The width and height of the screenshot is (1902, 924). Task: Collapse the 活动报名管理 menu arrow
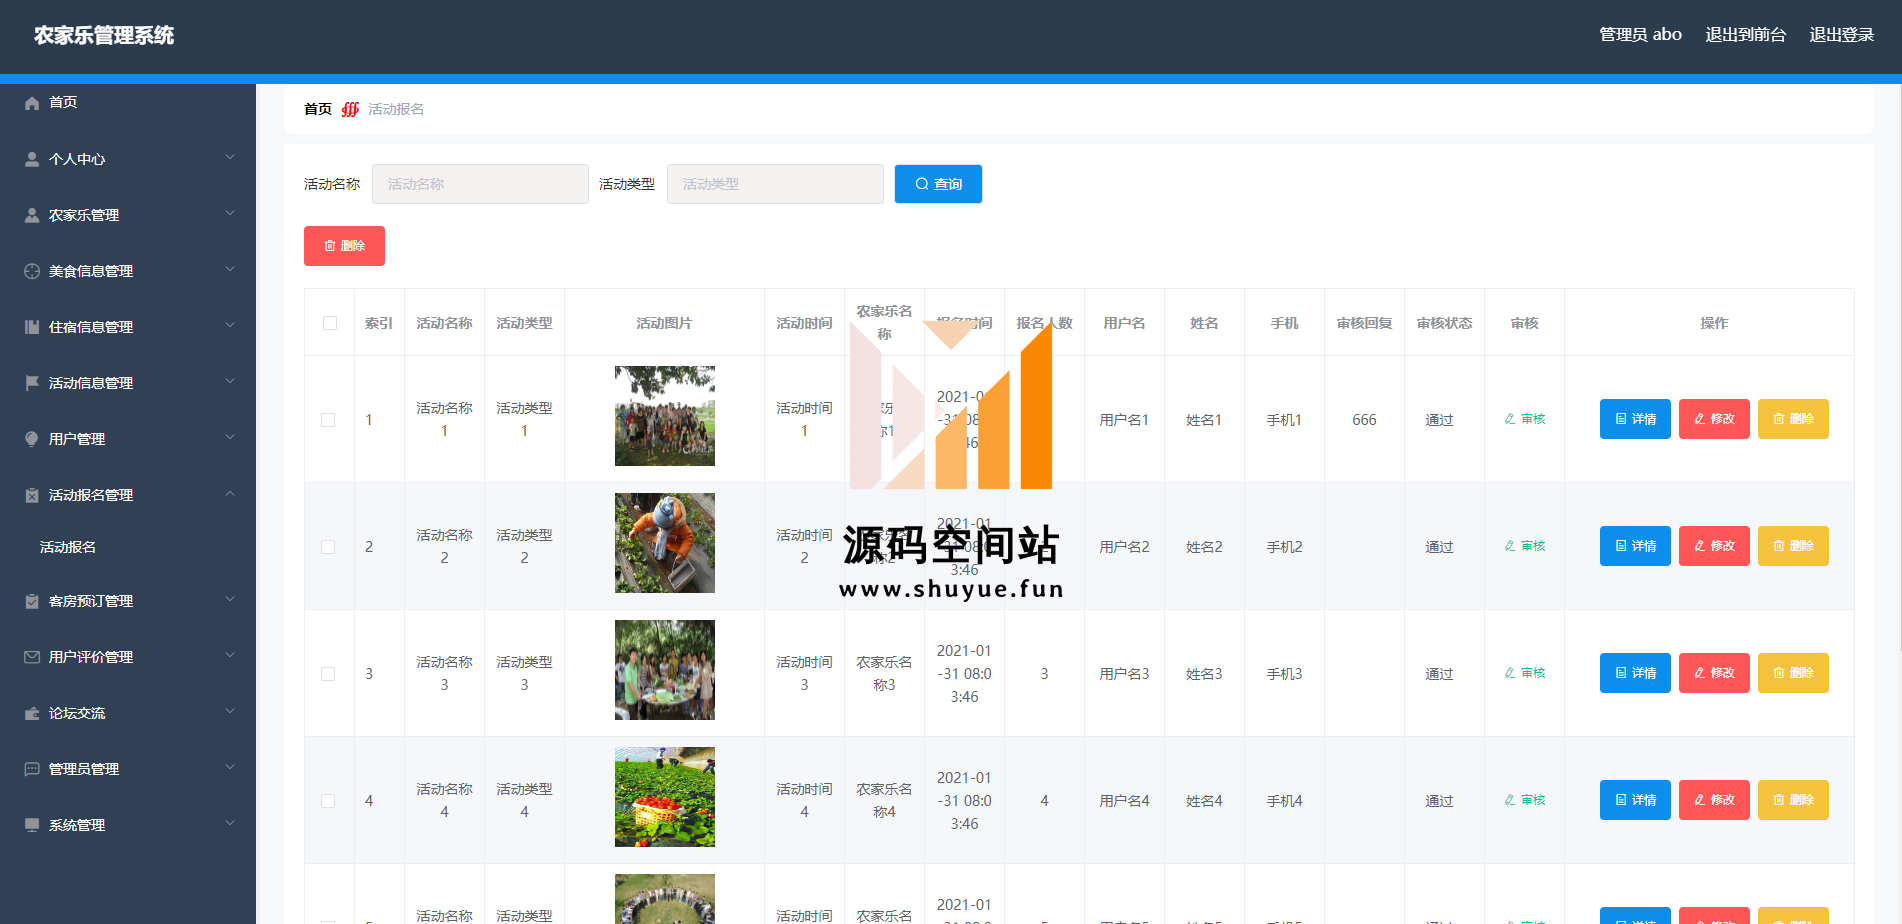(230, 493)
